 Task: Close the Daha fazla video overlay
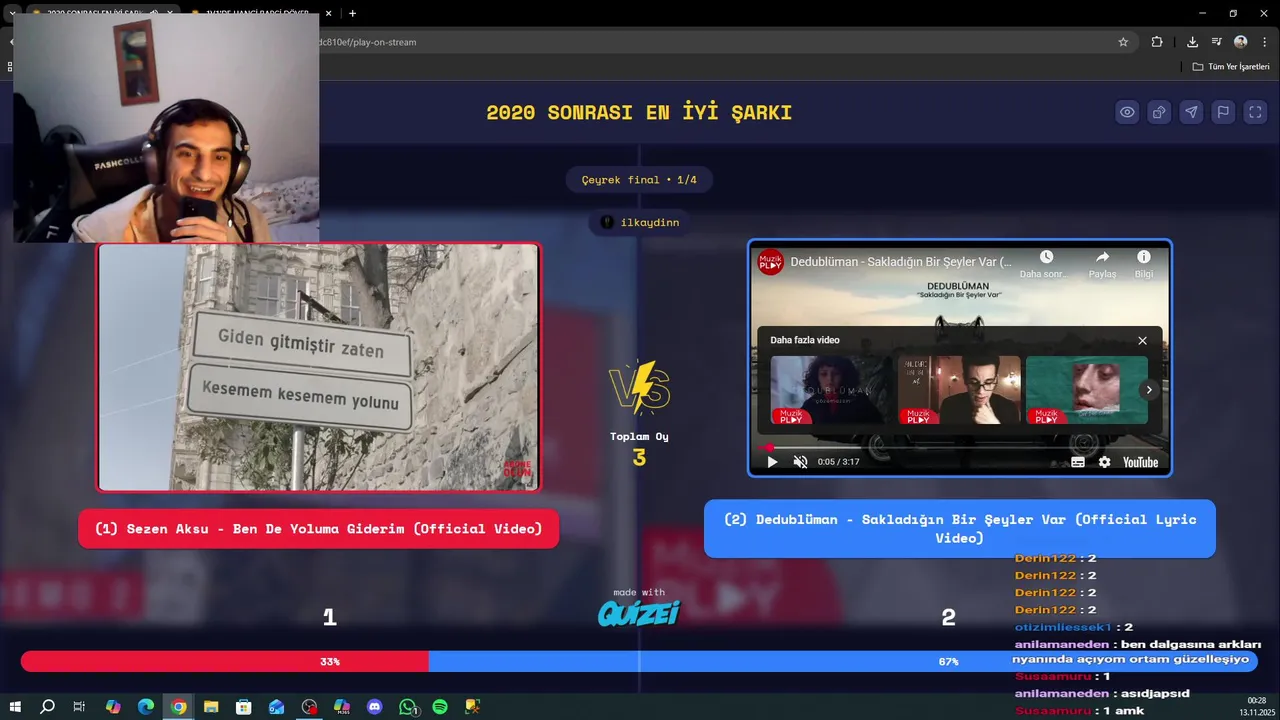[1142, 340]
